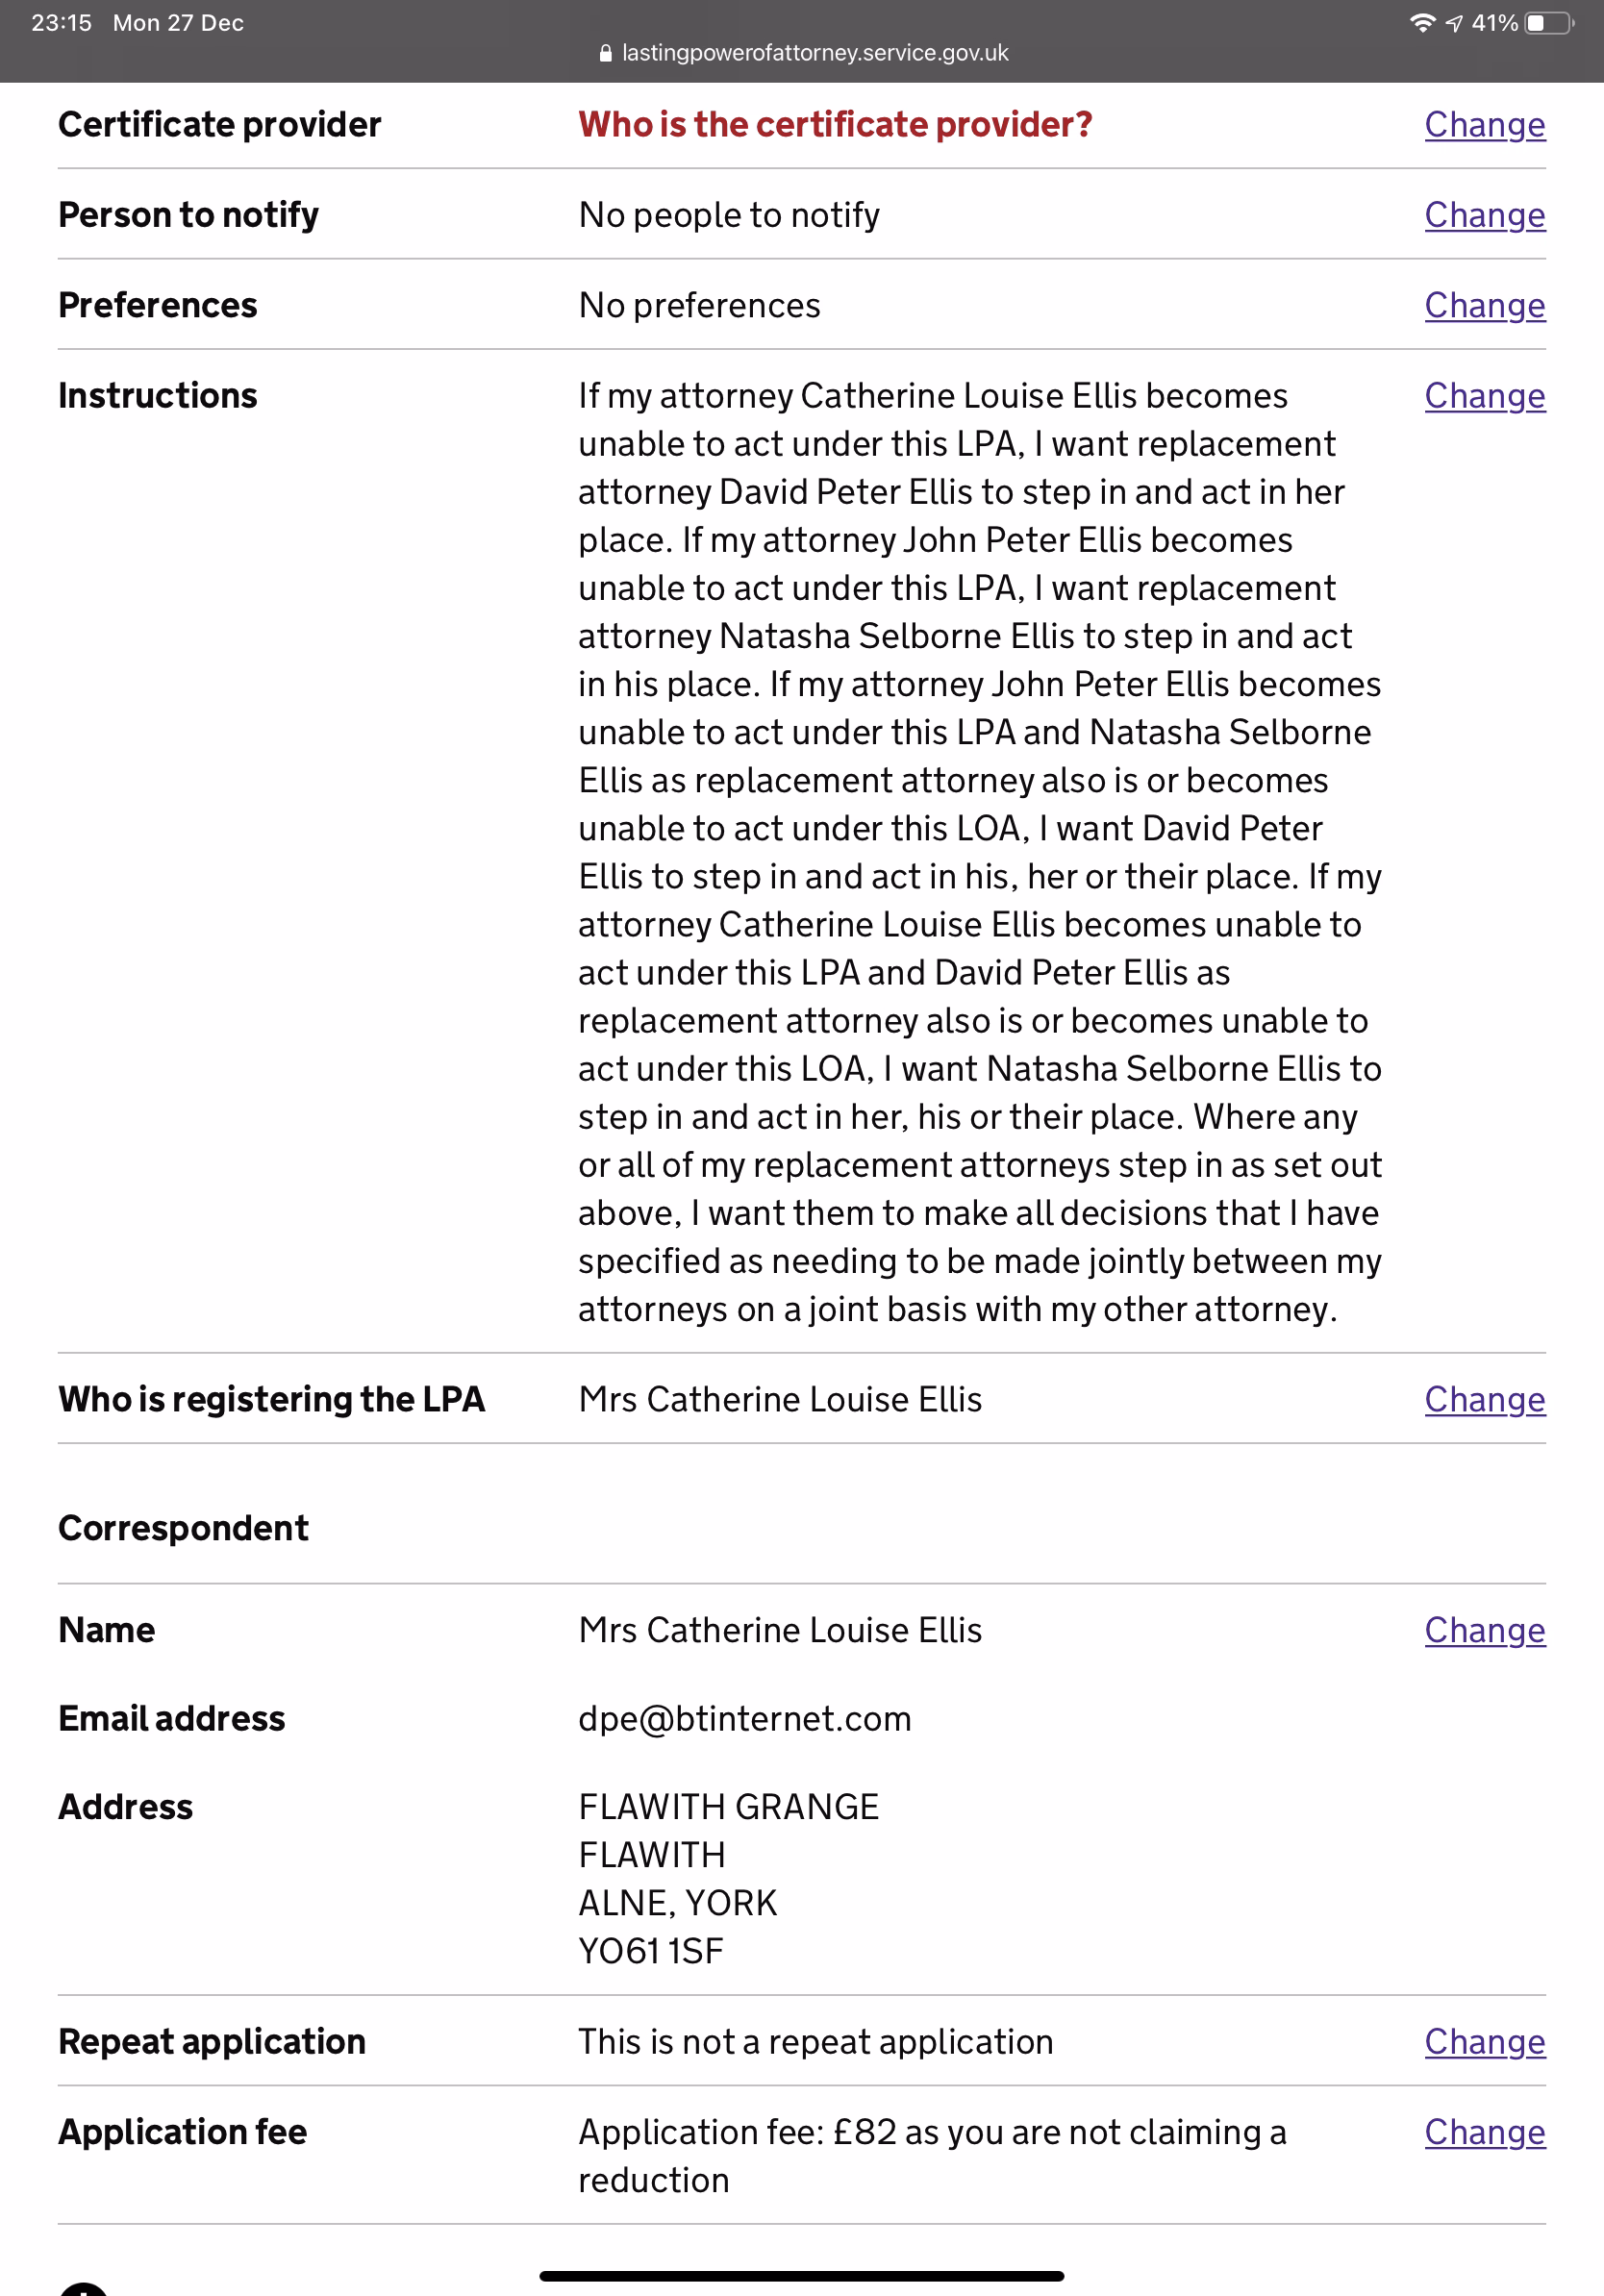Tap the 41% battery percentage
This screenshot has width=1604, height=2296.
click(1494, 23)
